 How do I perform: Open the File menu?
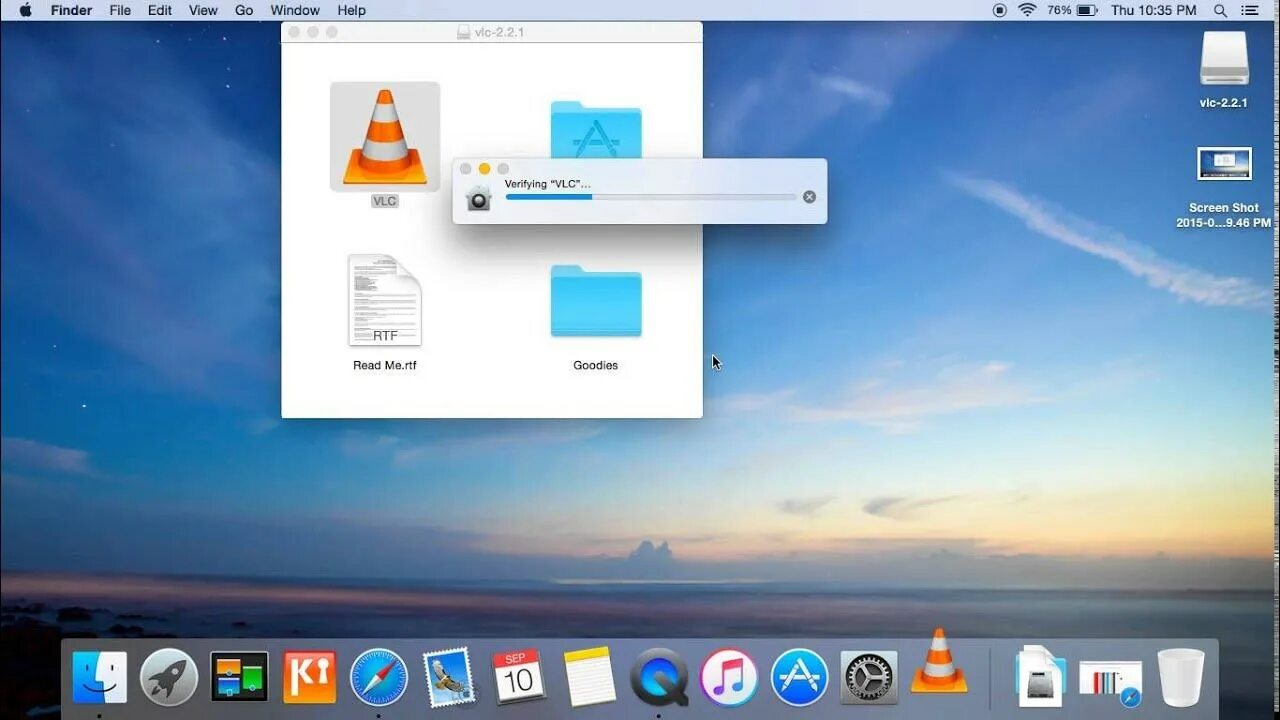pos(120,10)
